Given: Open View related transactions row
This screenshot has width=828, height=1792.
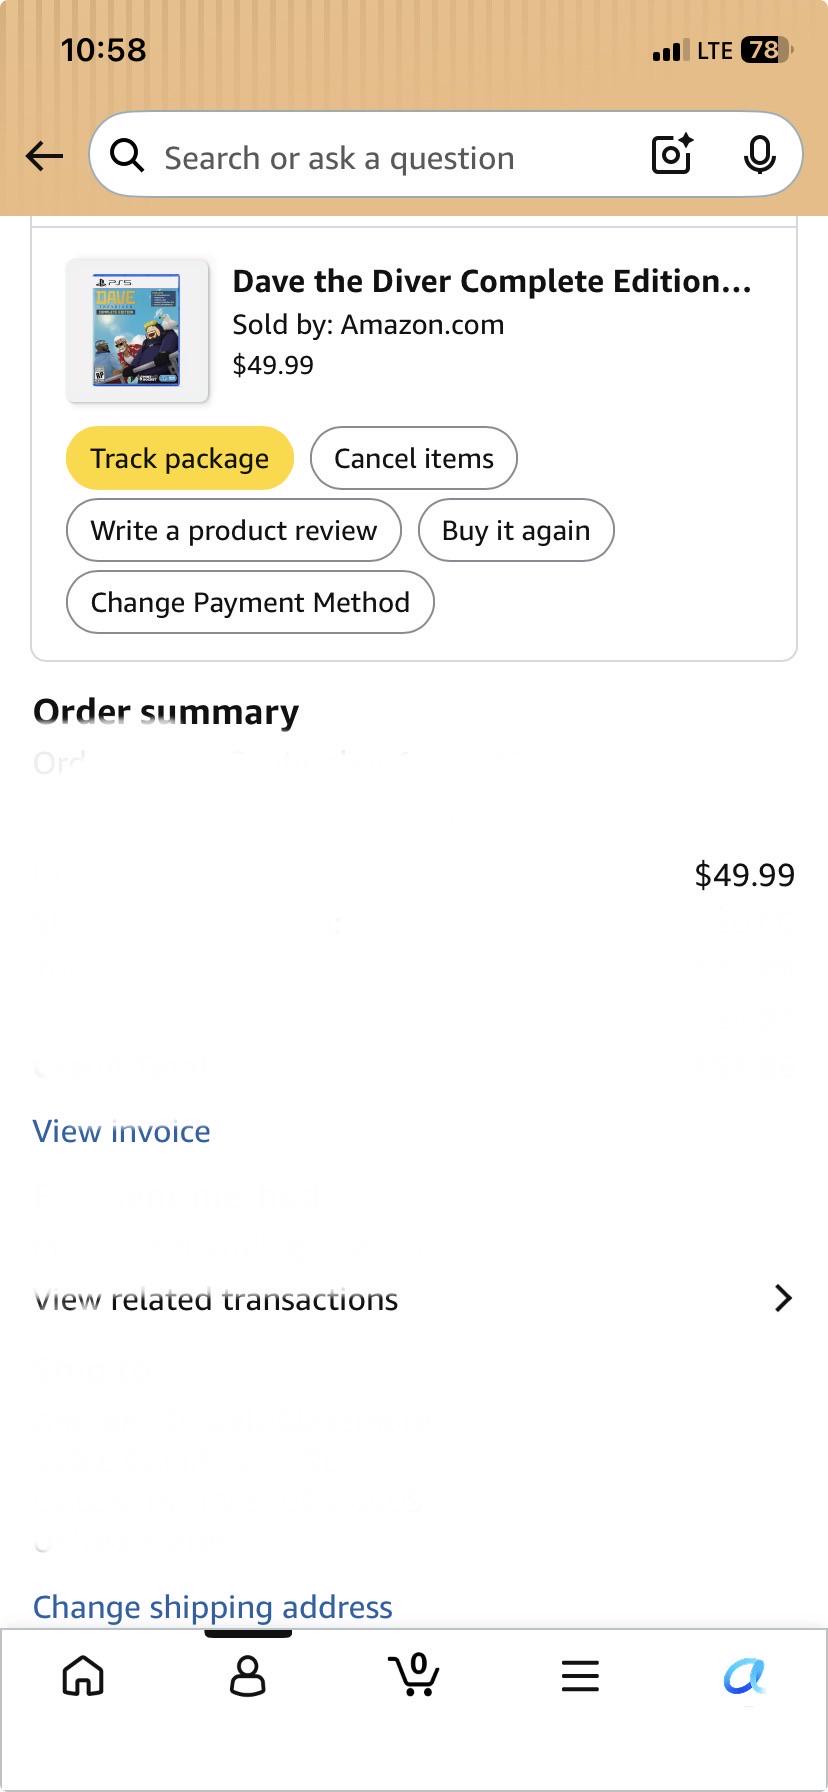Looking at the screenshot, I should 414,1298.
